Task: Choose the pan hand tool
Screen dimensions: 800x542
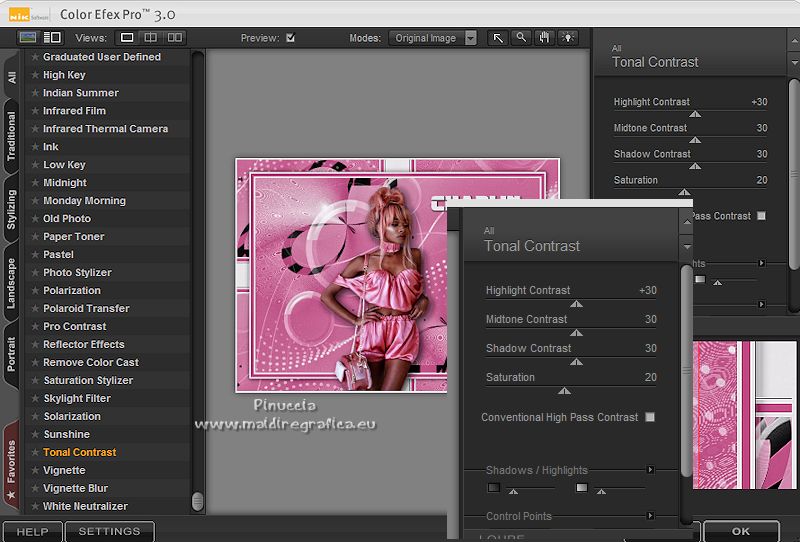Action: click(545, 38)
